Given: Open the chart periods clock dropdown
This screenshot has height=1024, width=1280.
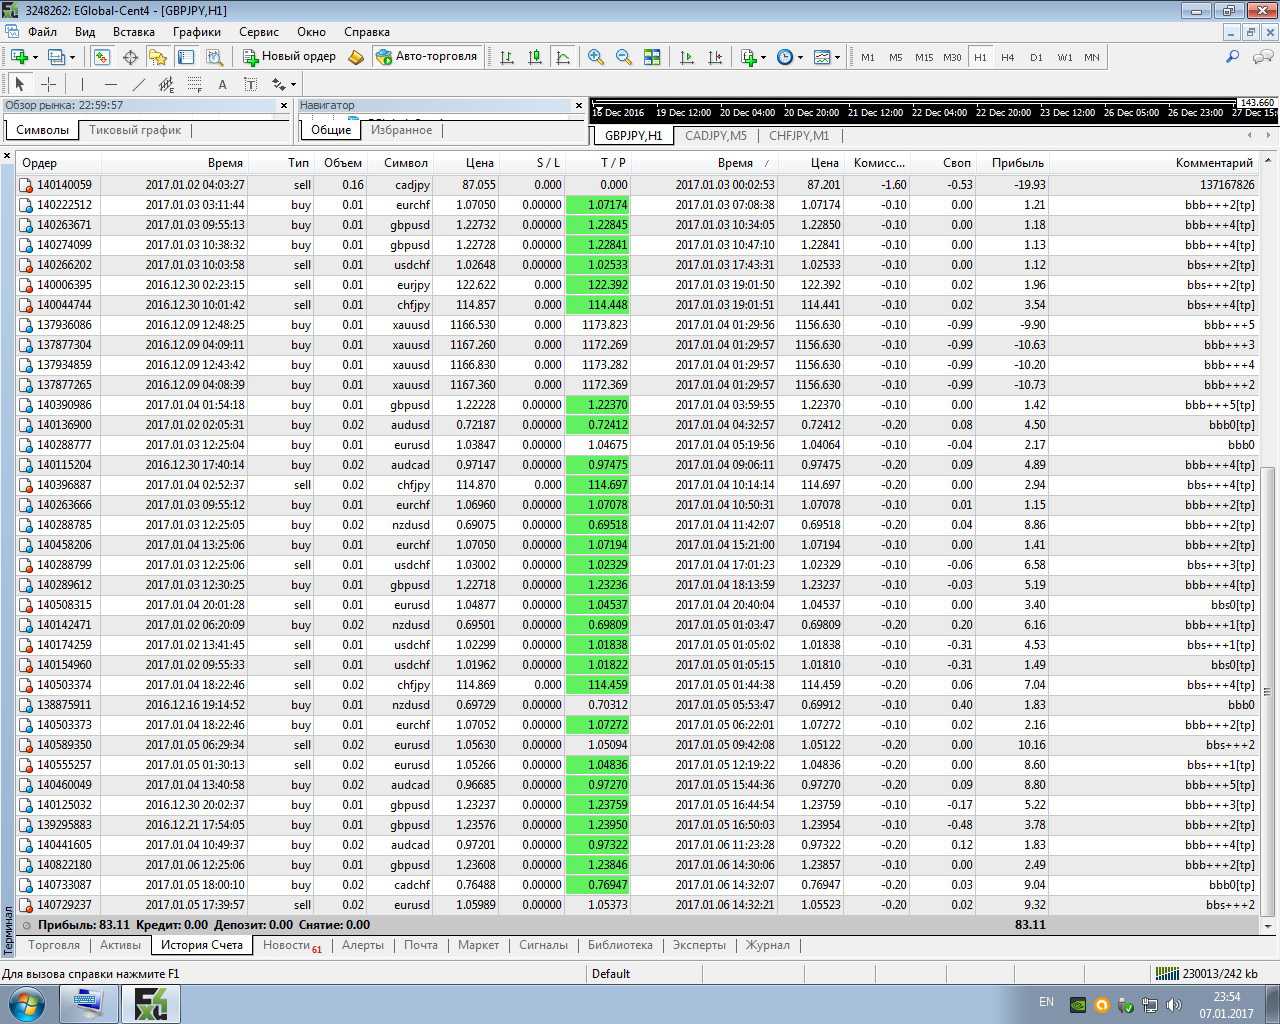Looking at the screenshot, I should pyautogui.click(x=789, y=57).
